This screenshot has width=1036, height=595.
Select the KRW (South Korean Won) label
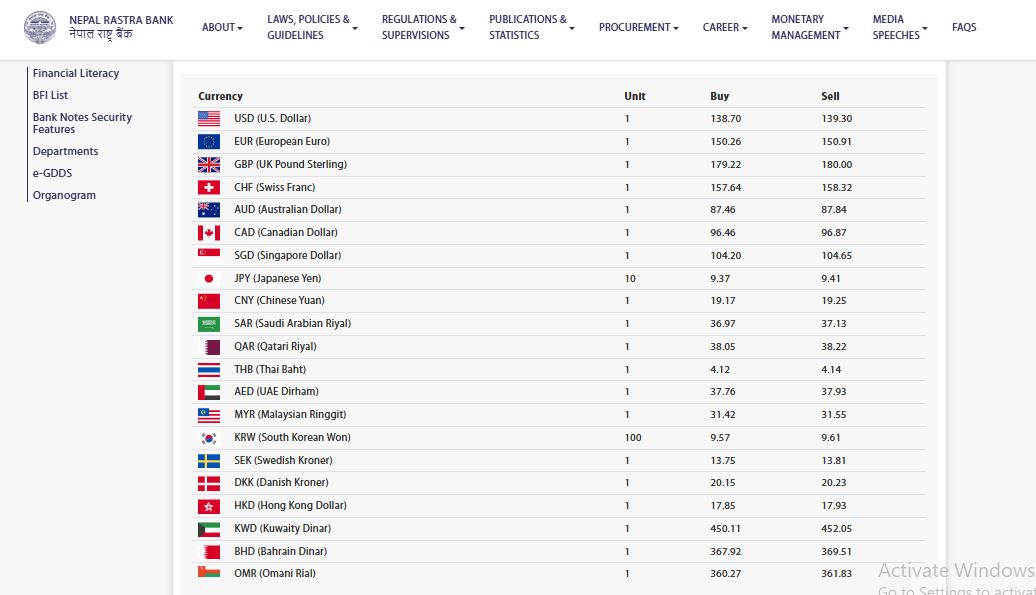click(x=292, y=438)
